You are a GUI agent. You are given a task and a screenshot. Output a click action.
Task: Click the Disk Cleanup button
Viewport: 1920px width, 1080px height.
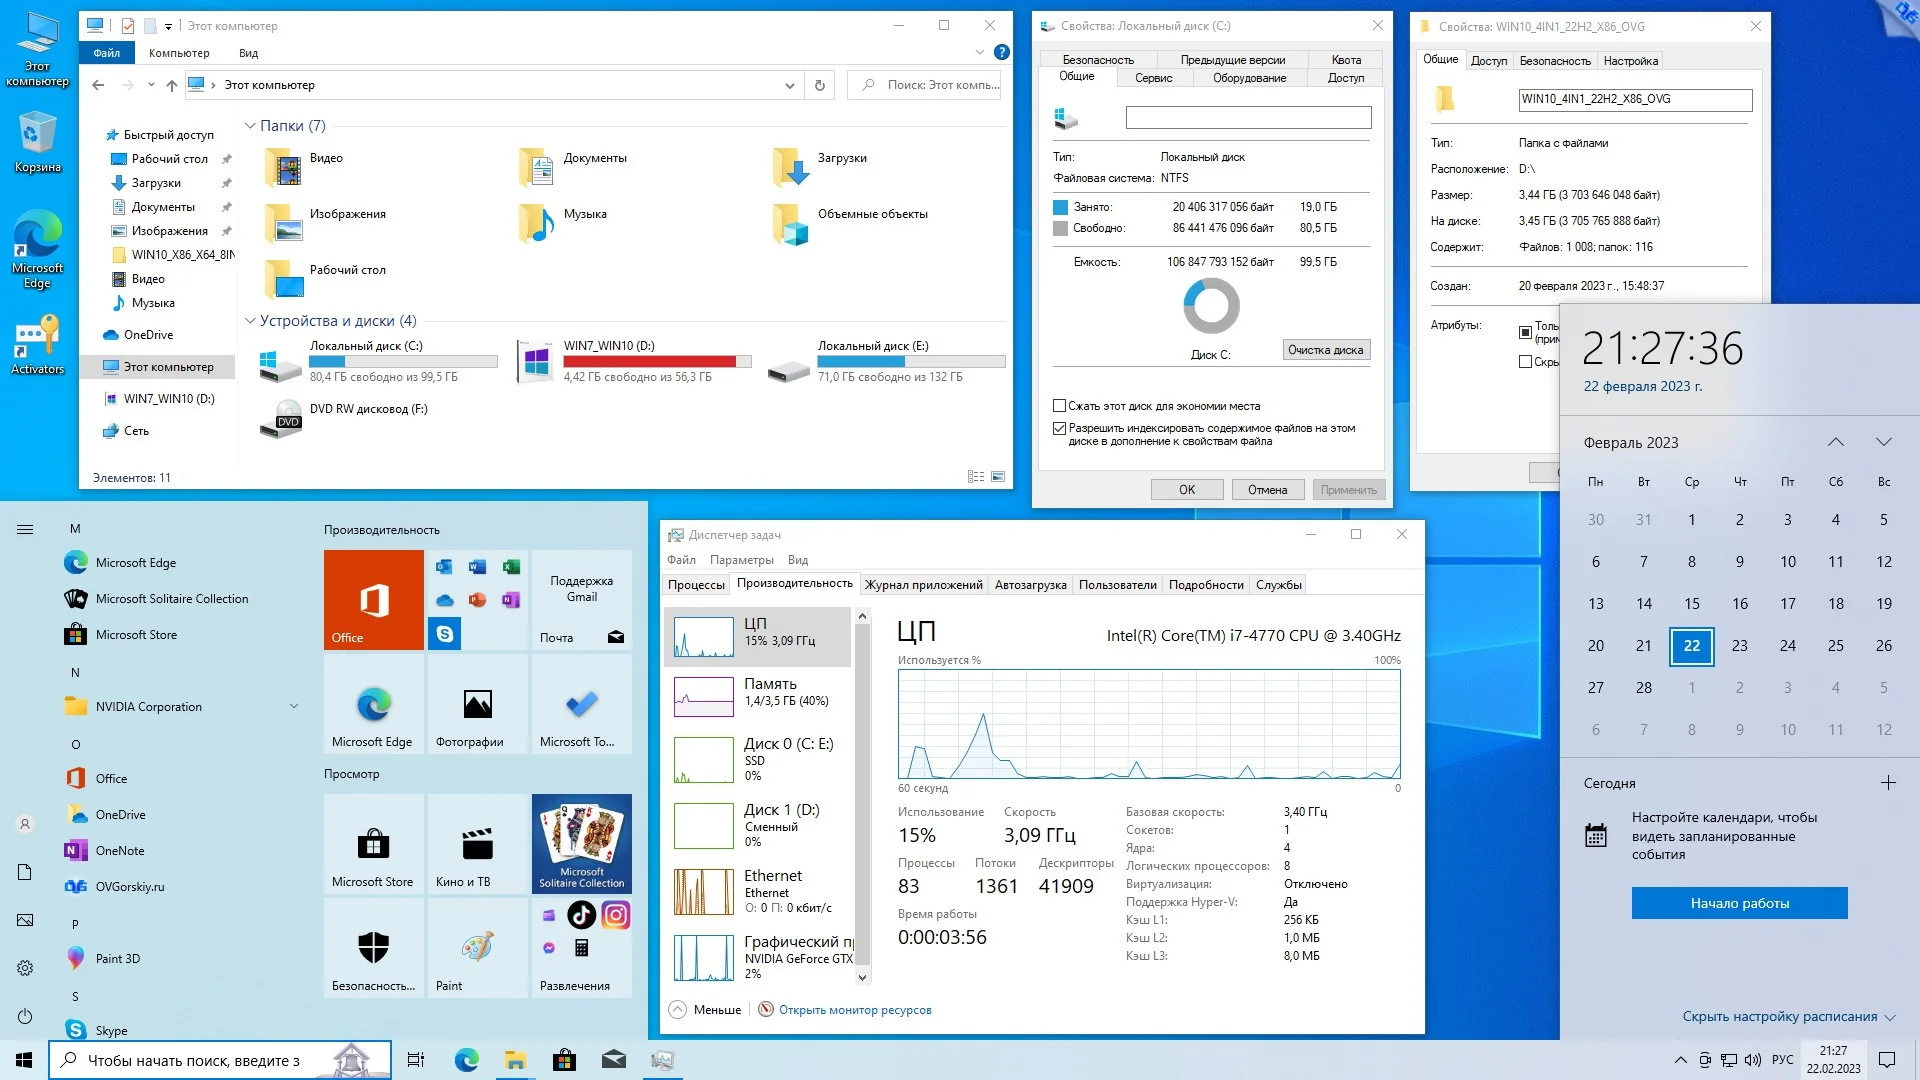point(1325,350)
